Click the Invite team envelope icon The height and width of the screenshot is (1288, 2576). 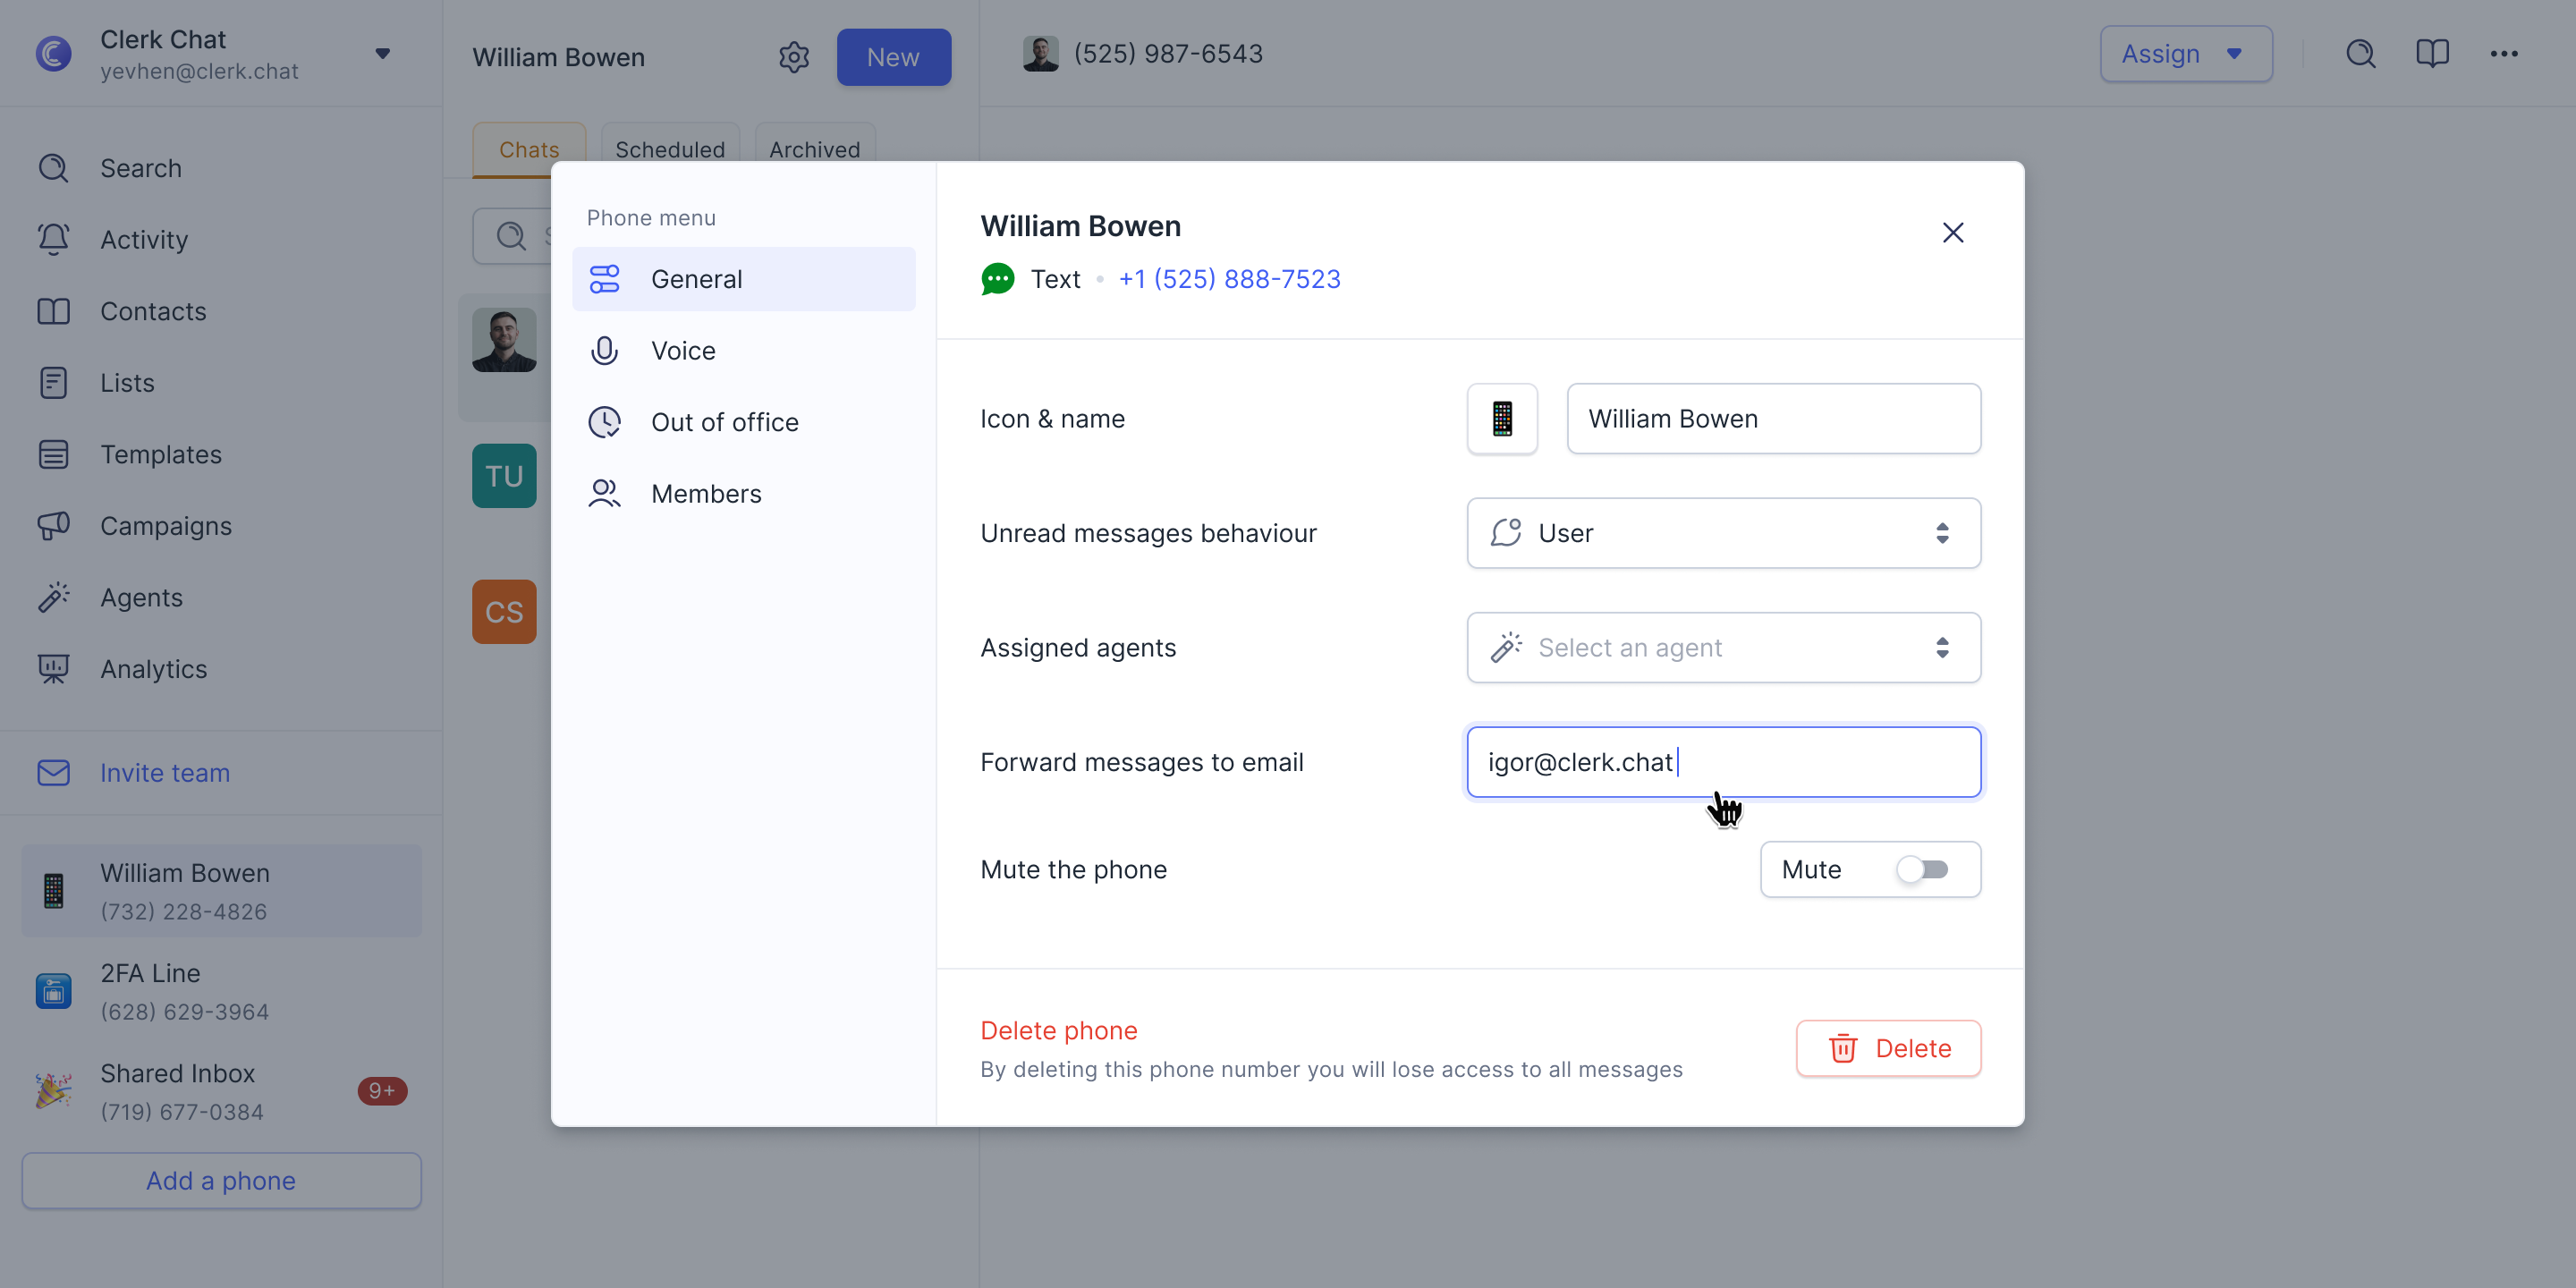(53, 773)
